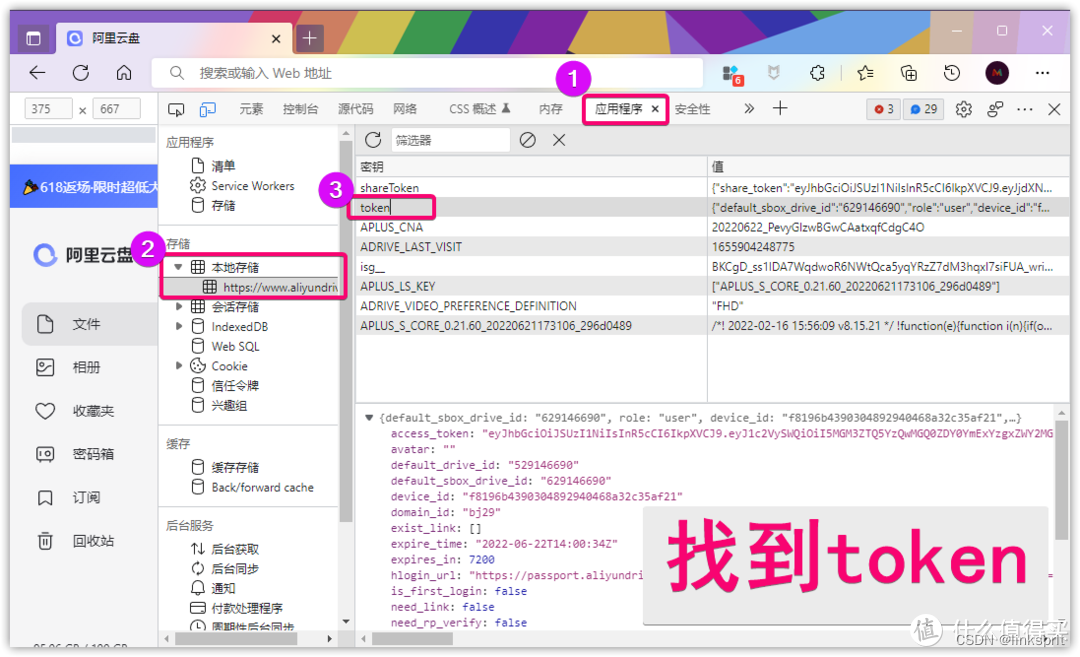Viewport: 1080px width, 657px height.
Task: Expand the IndexedDB tree node
Action: [x=178, y=326]
